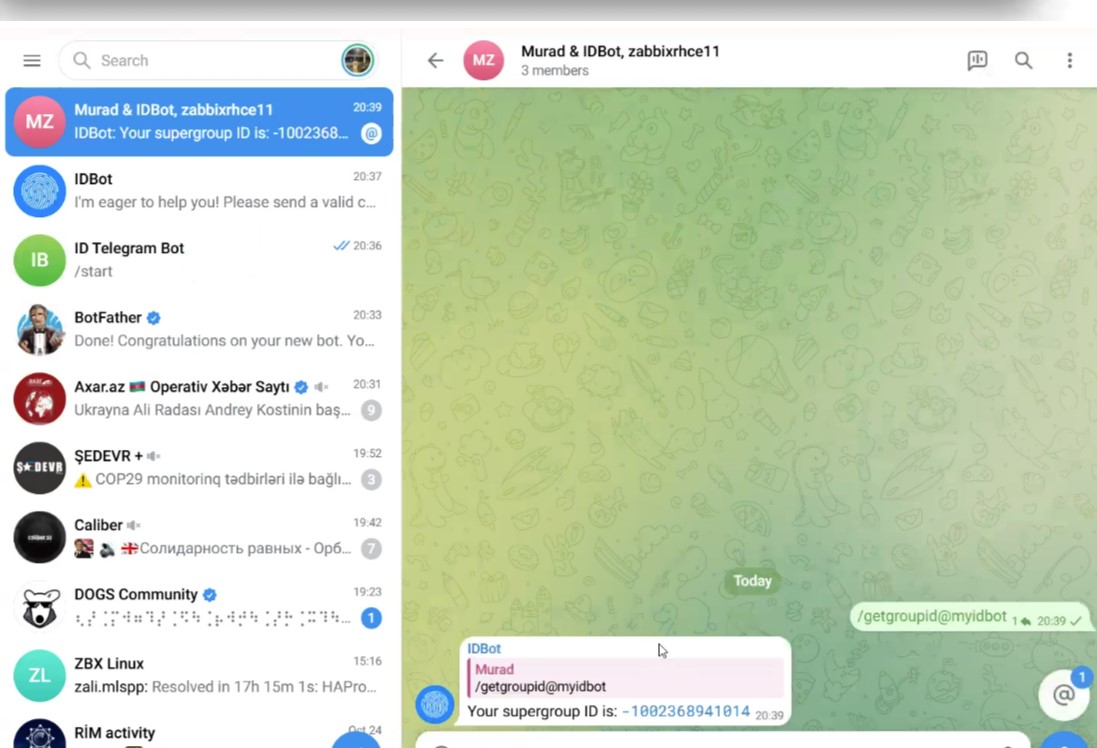Click the back arrow in chat header
This screenshot has width=1097, height=748.
(435, 61)
